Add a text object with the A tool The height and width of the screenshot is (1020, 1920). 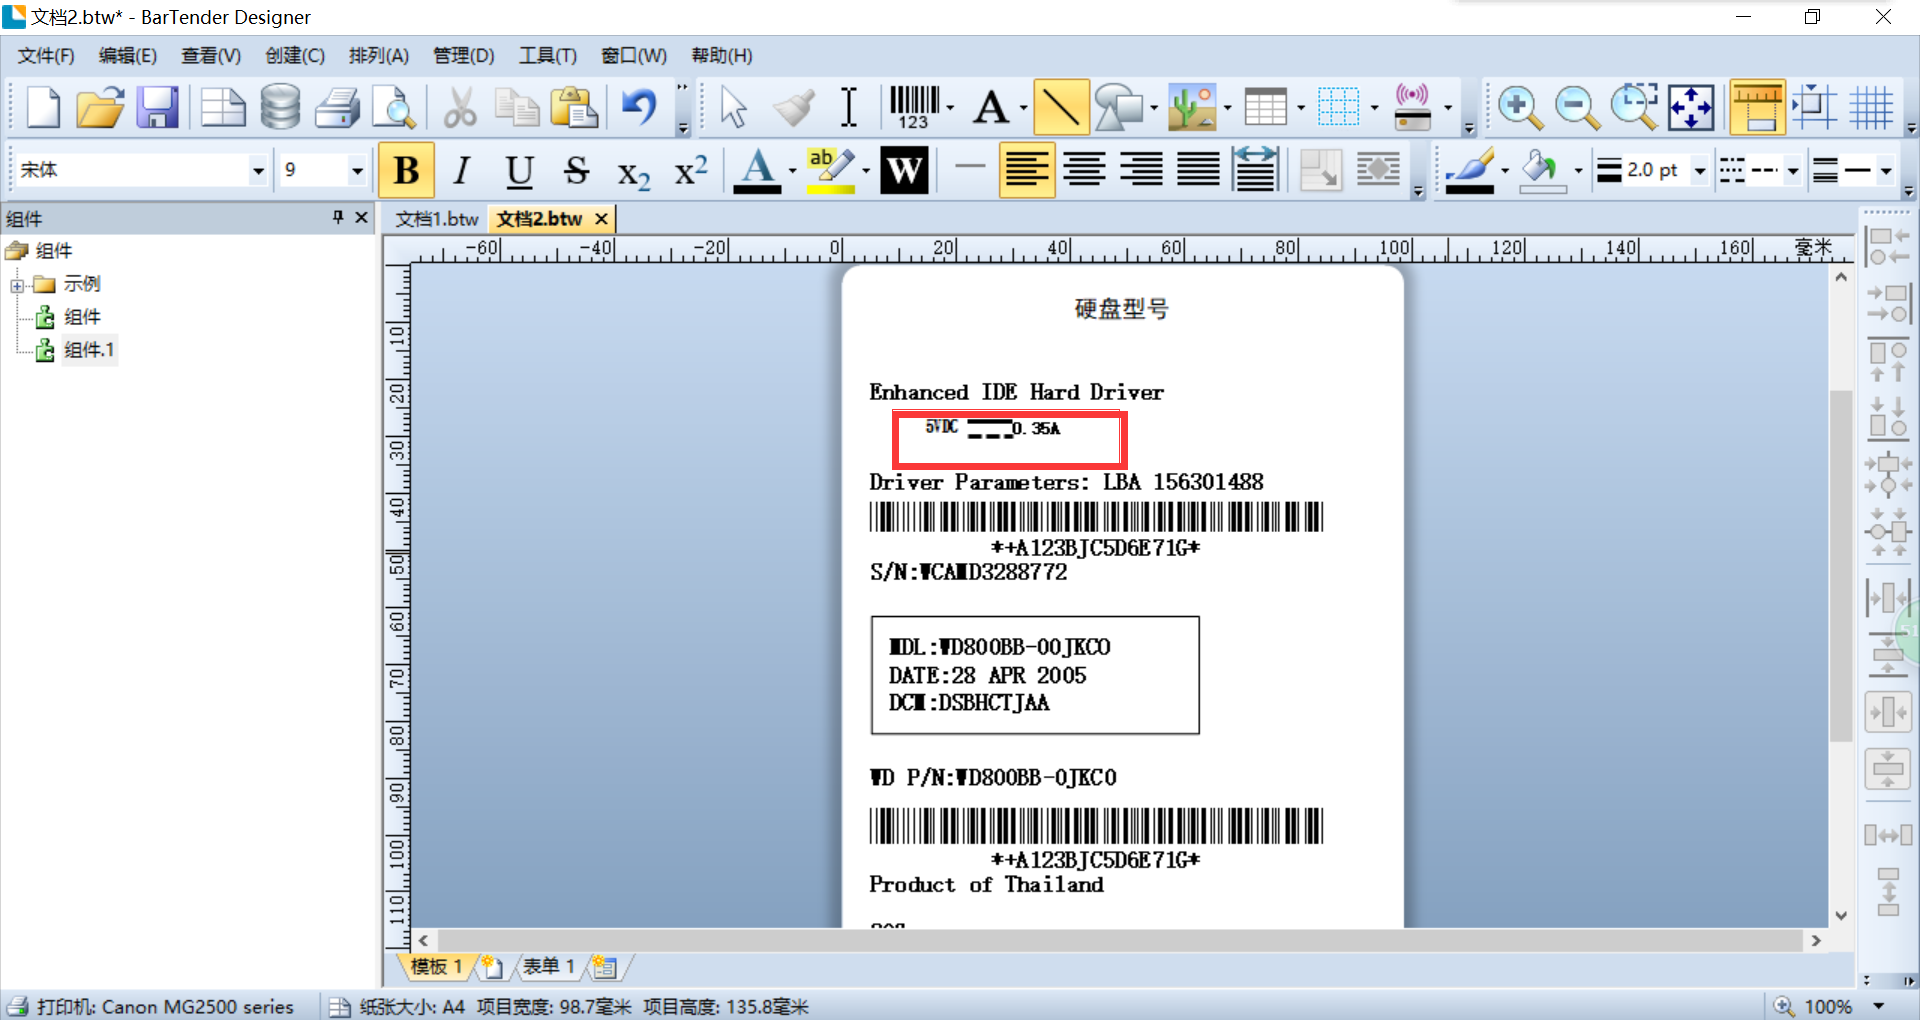point(991,107)
